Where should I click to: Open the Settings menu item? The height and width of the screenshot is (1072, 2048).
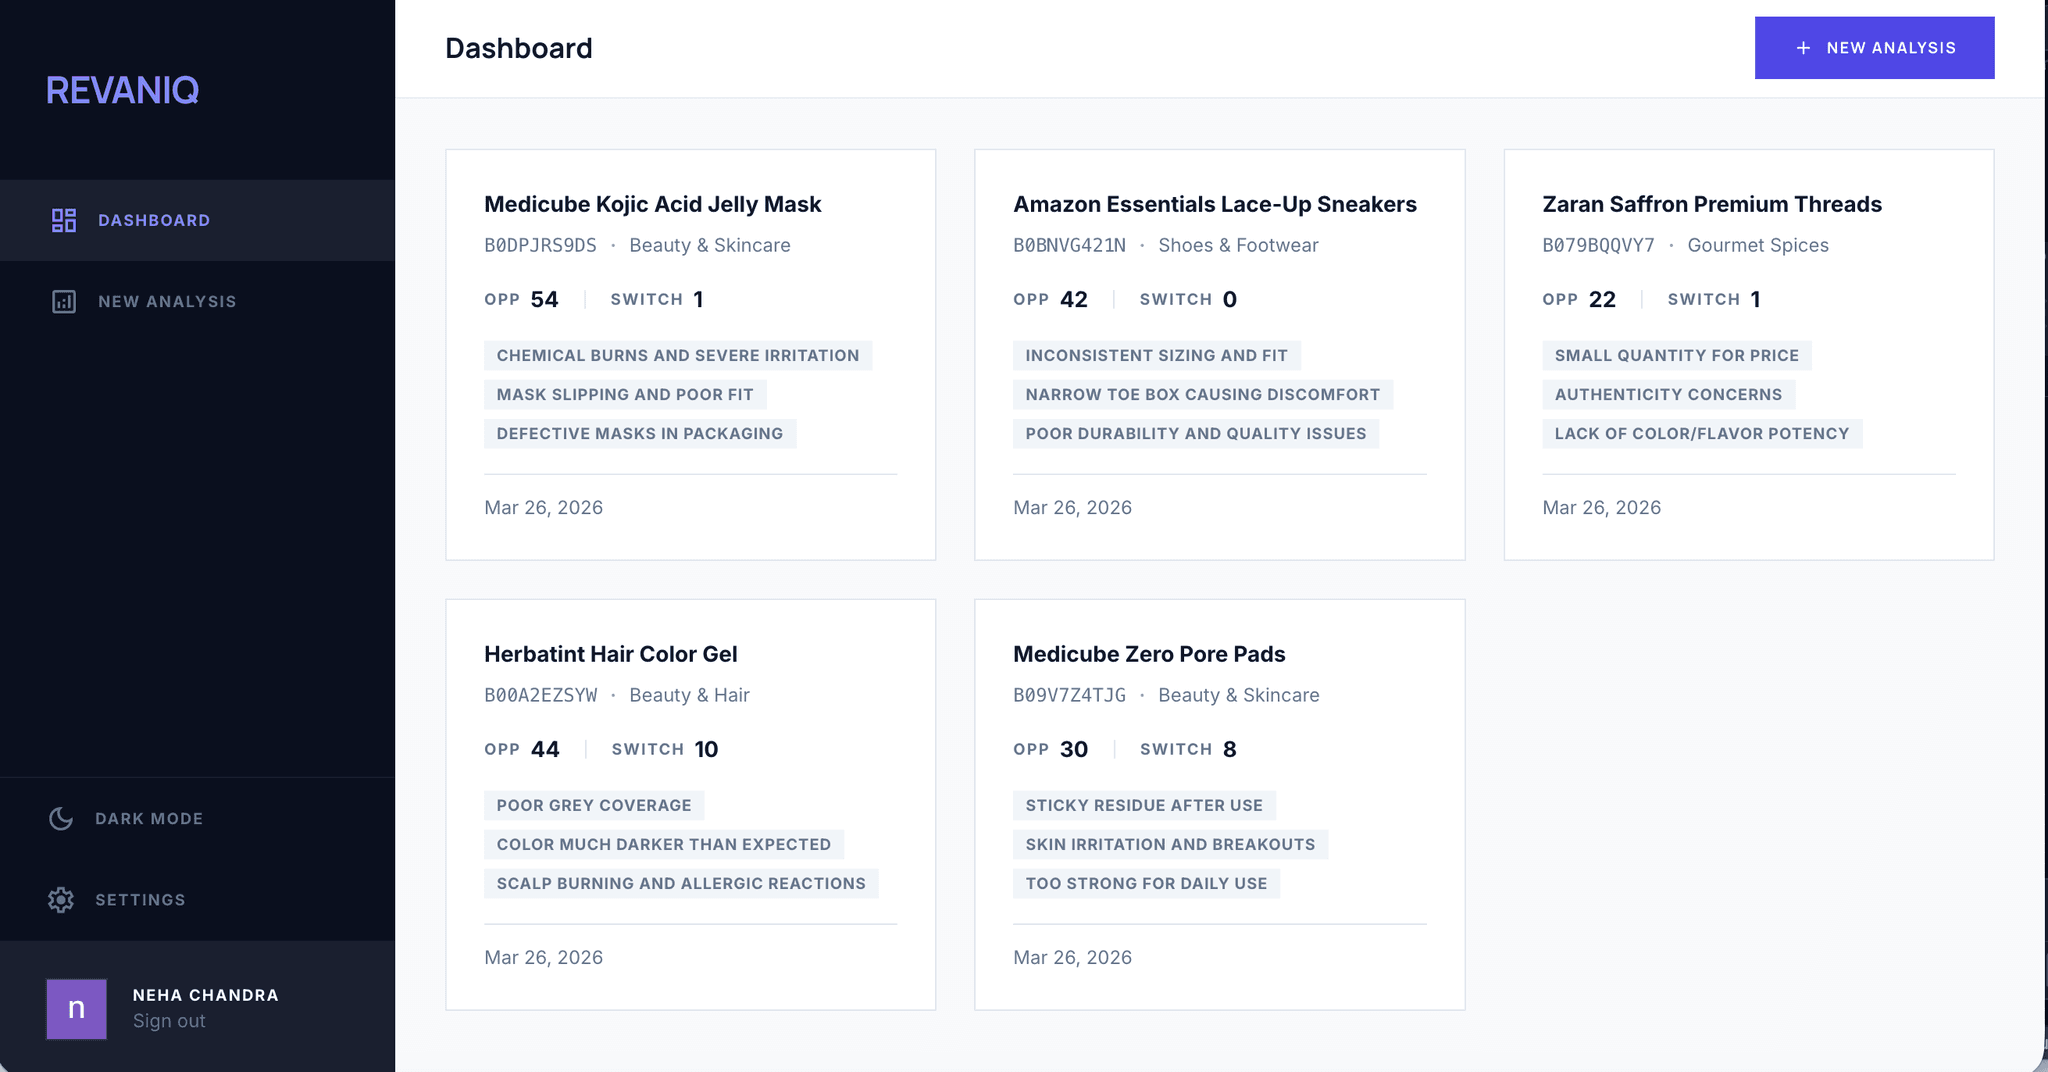197,899
